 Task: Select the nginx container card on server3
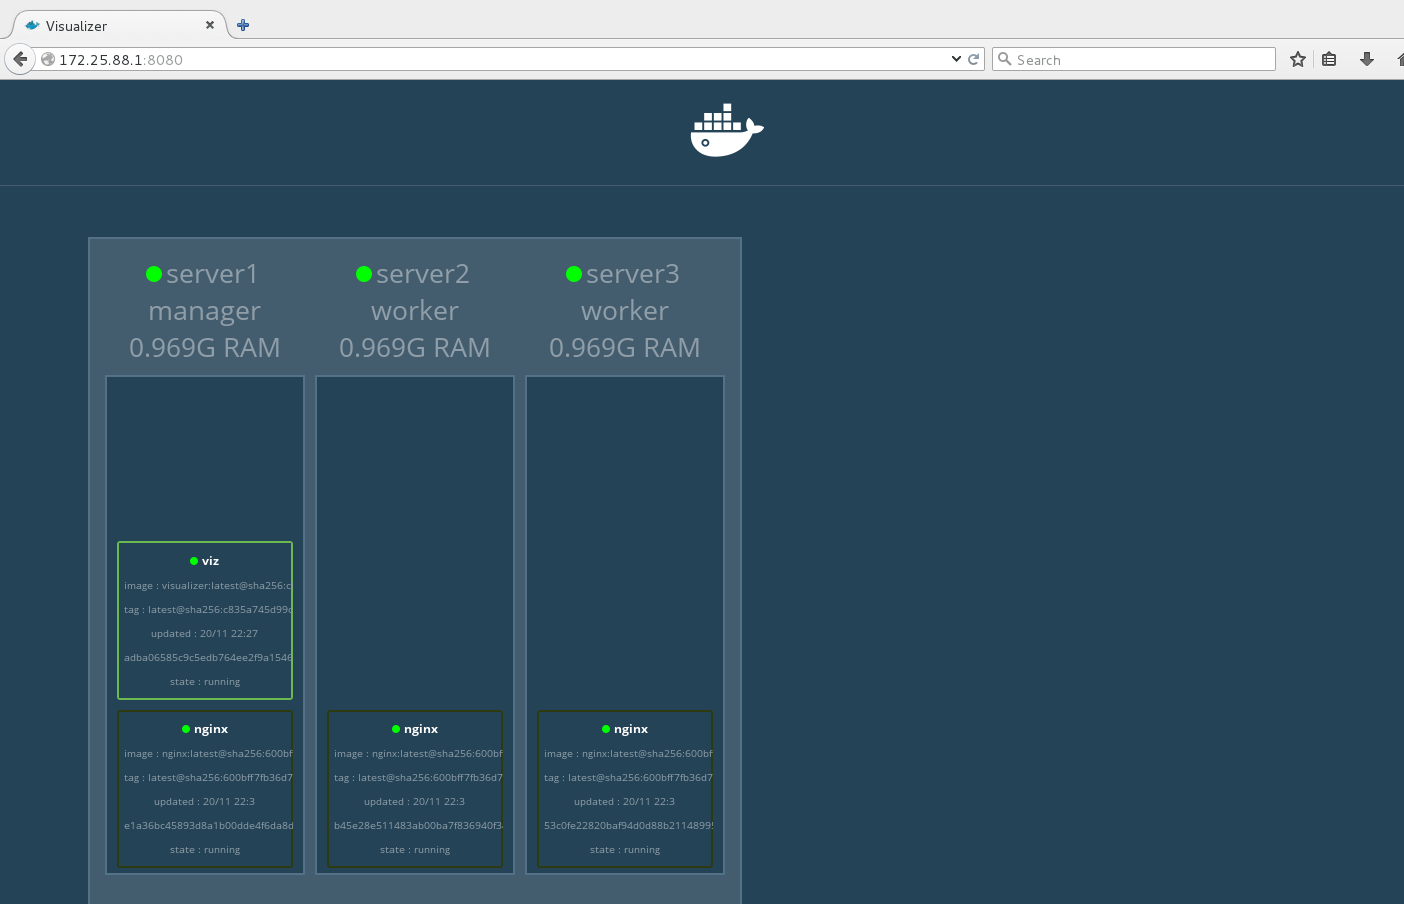(x=624, y=789)
